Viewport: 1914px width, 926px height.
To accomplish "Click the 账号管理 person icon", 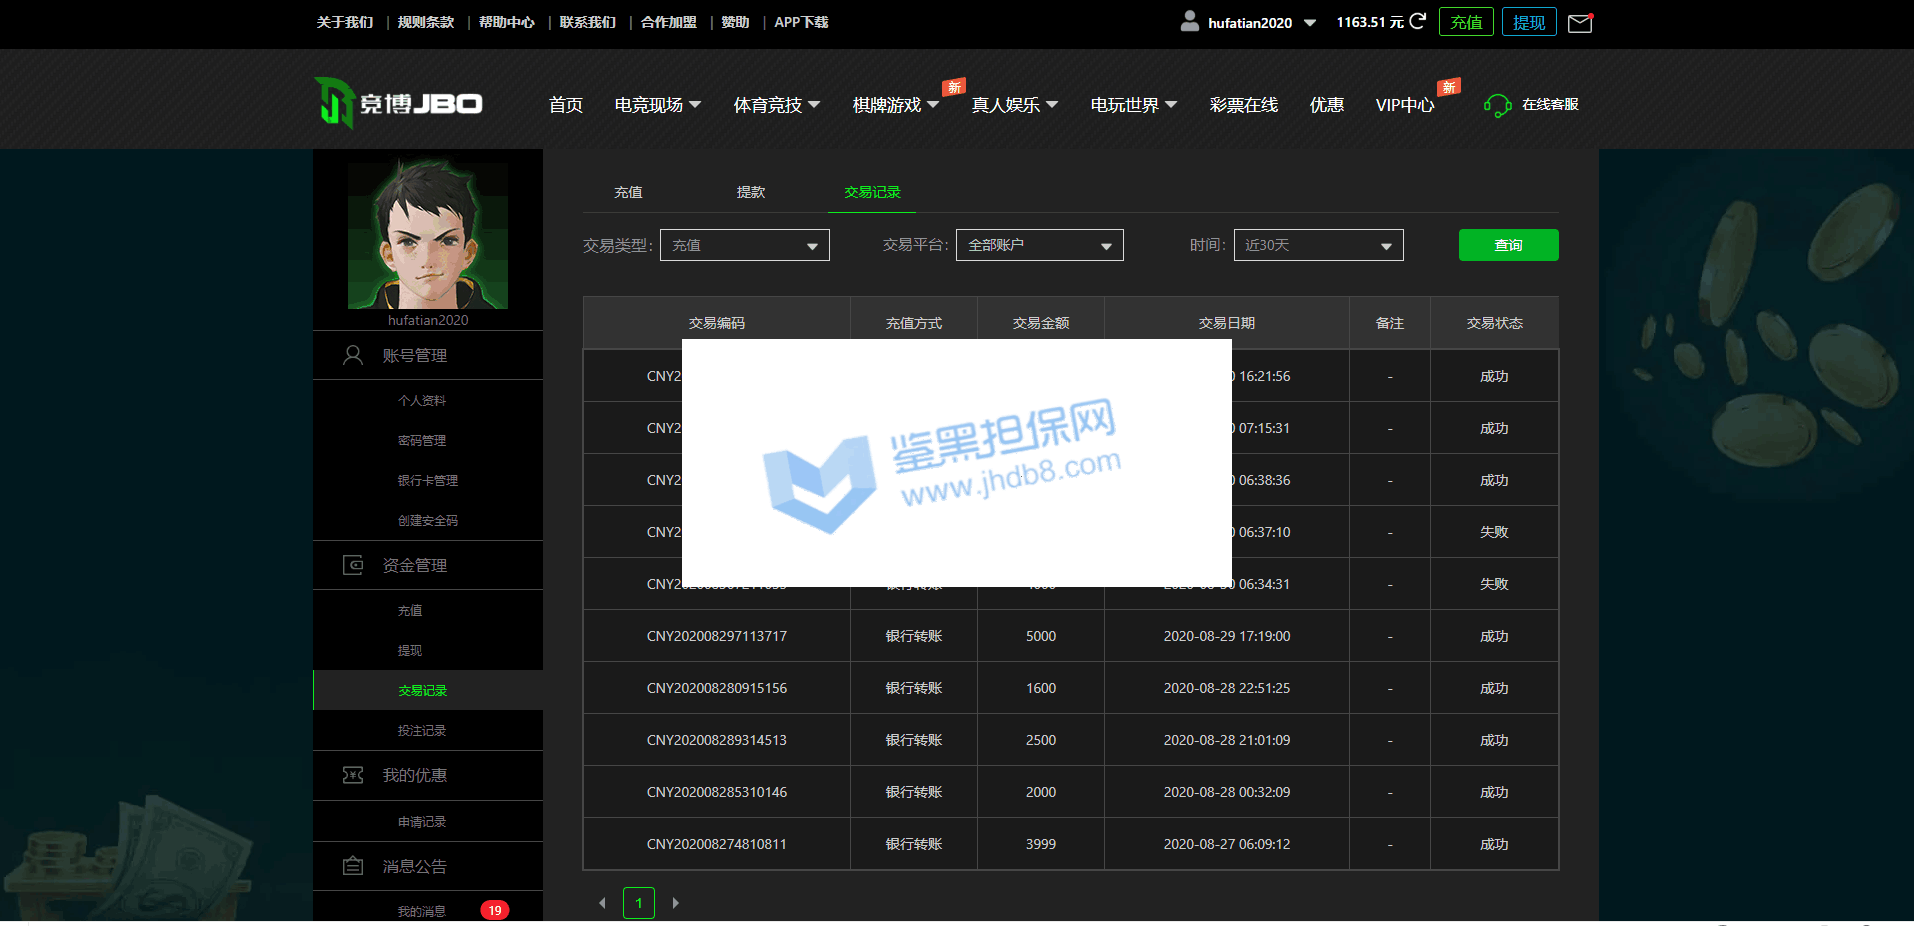I will pyautogui.click(x=353, y=355).
